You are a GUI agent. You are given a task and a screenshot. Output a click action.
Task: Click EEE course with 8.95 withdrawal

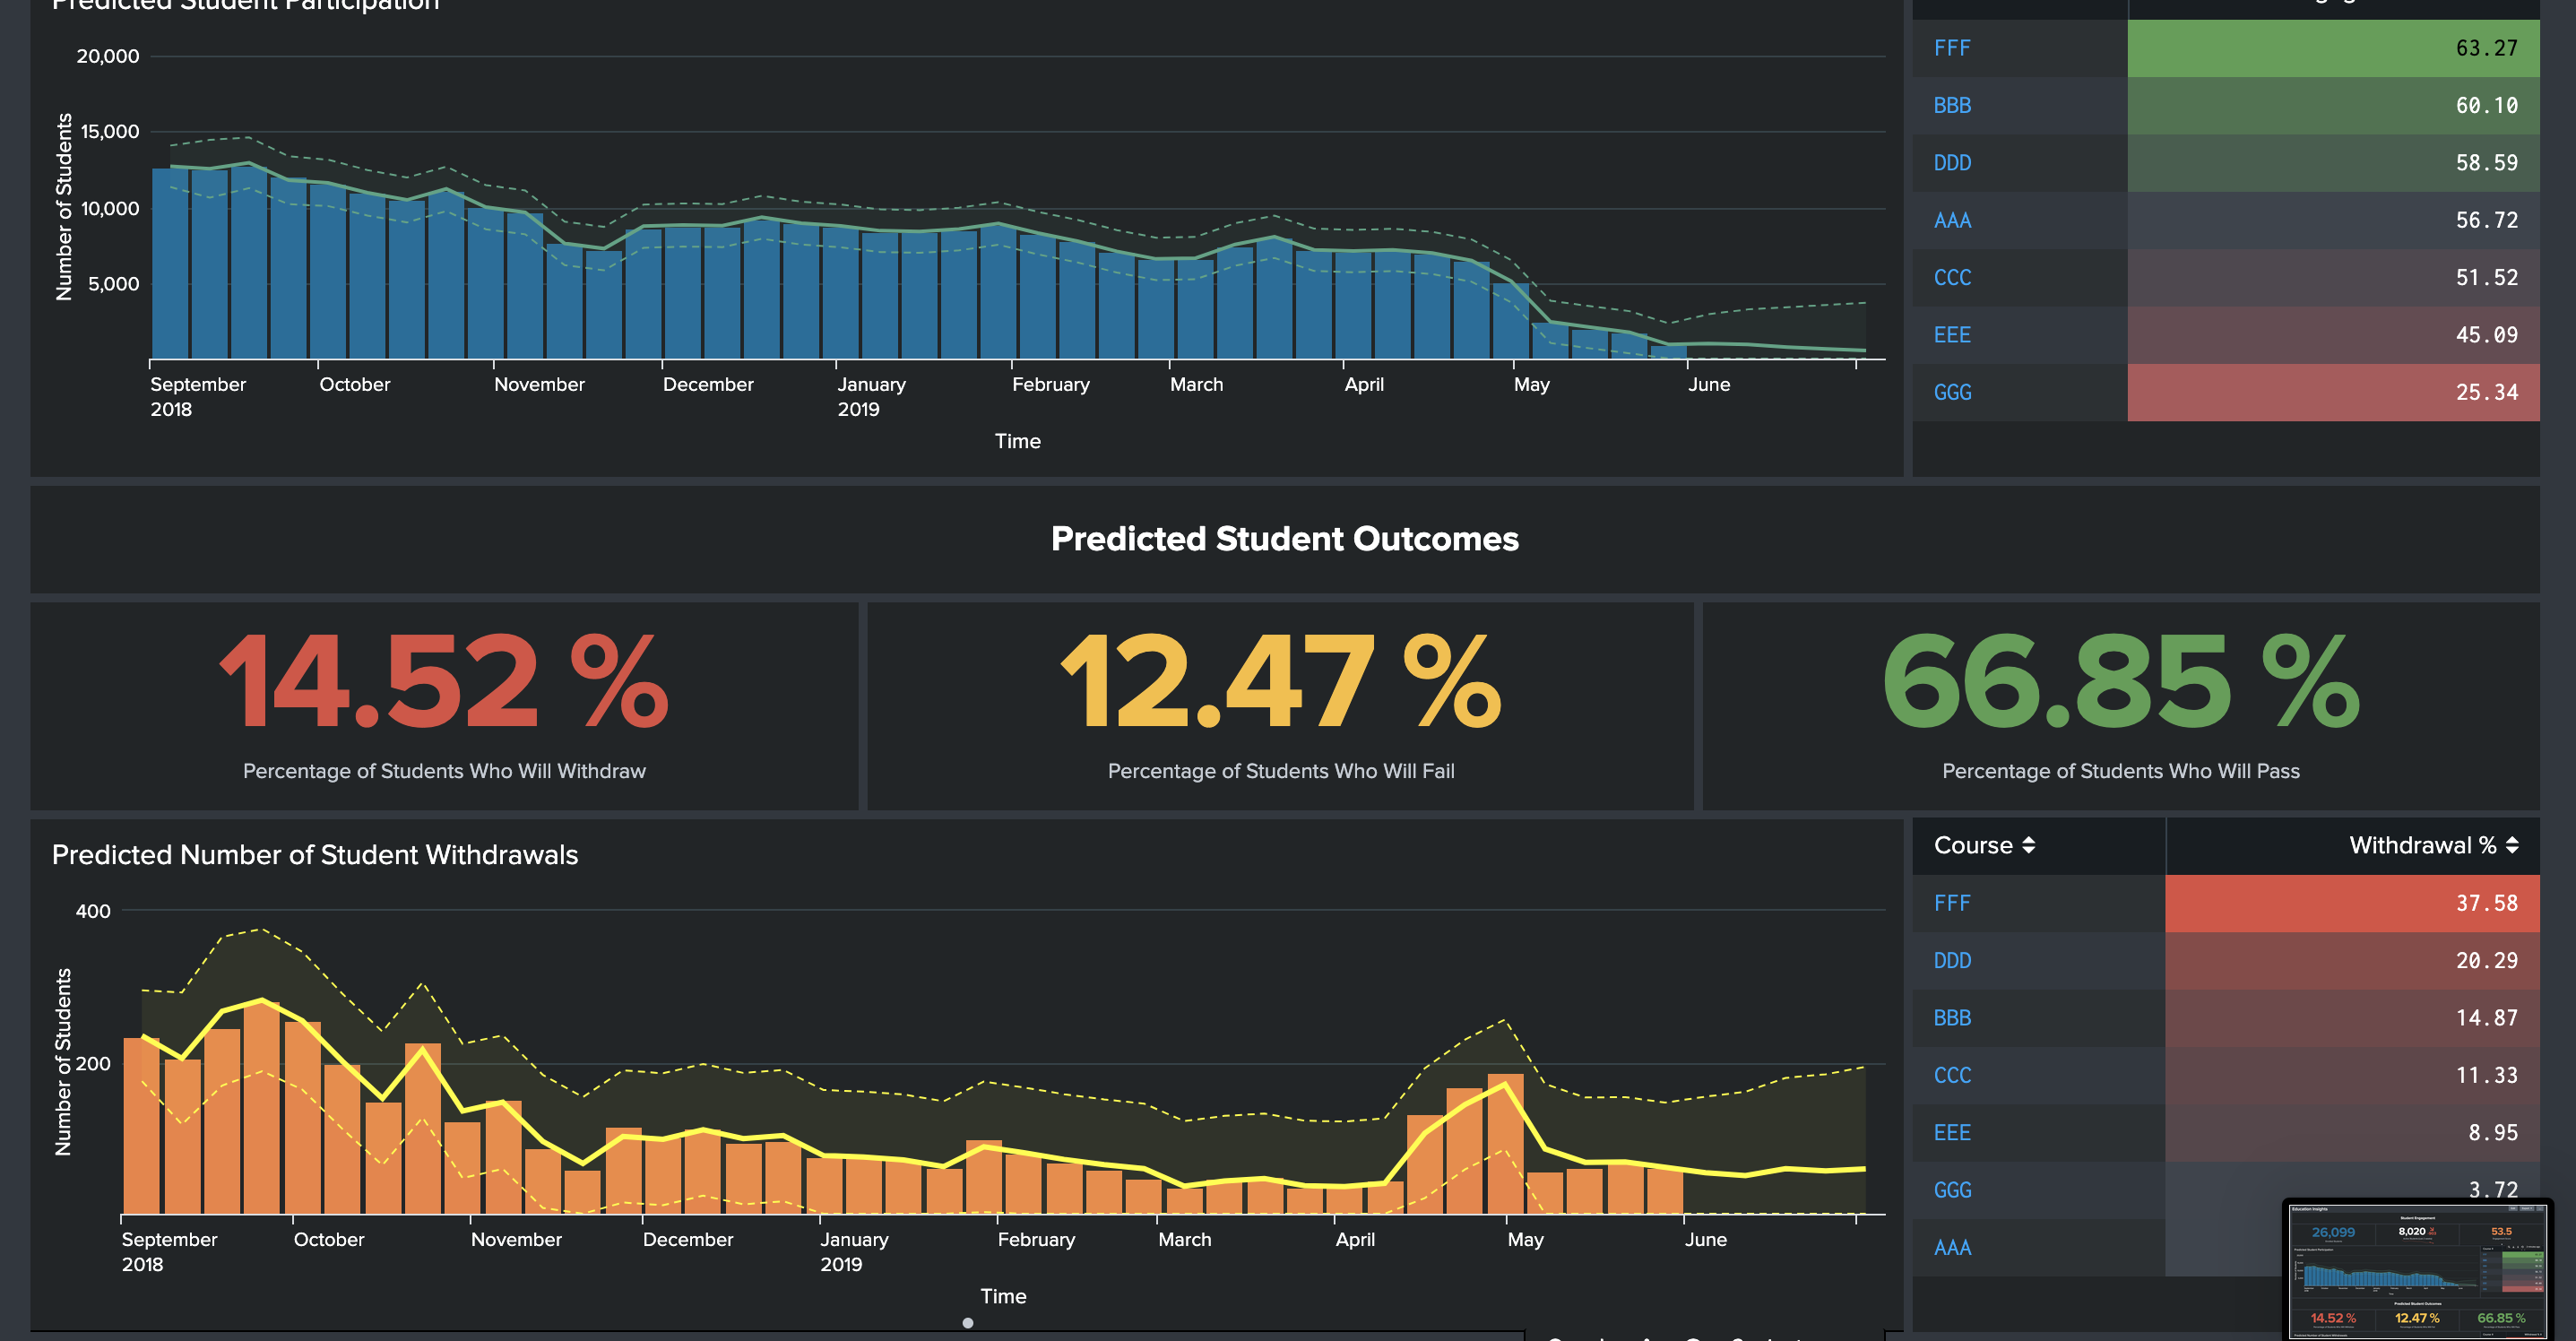(1952, 1133)
